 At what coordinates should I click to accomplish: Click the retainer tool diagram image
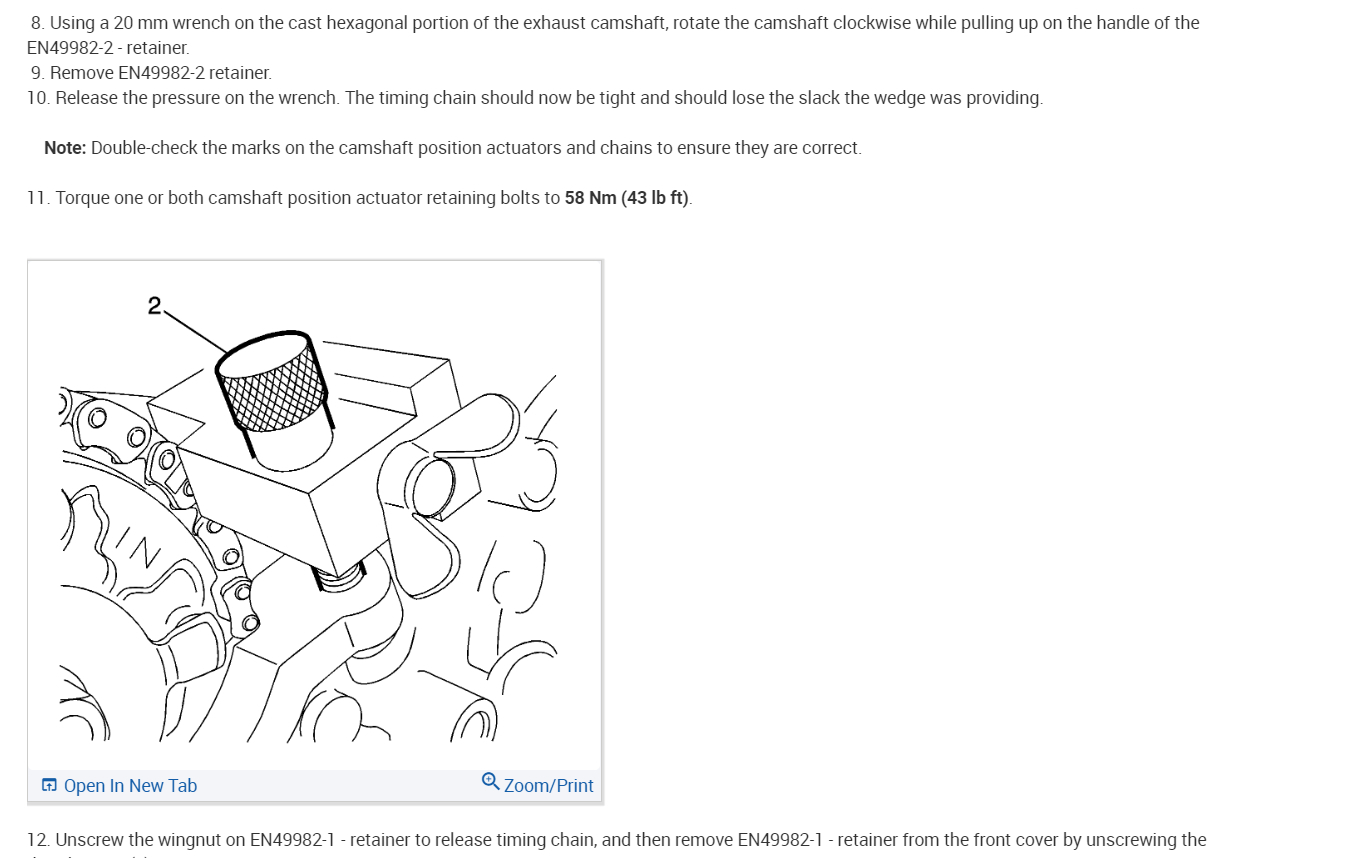pyautogui.click(x=314, y=515)
